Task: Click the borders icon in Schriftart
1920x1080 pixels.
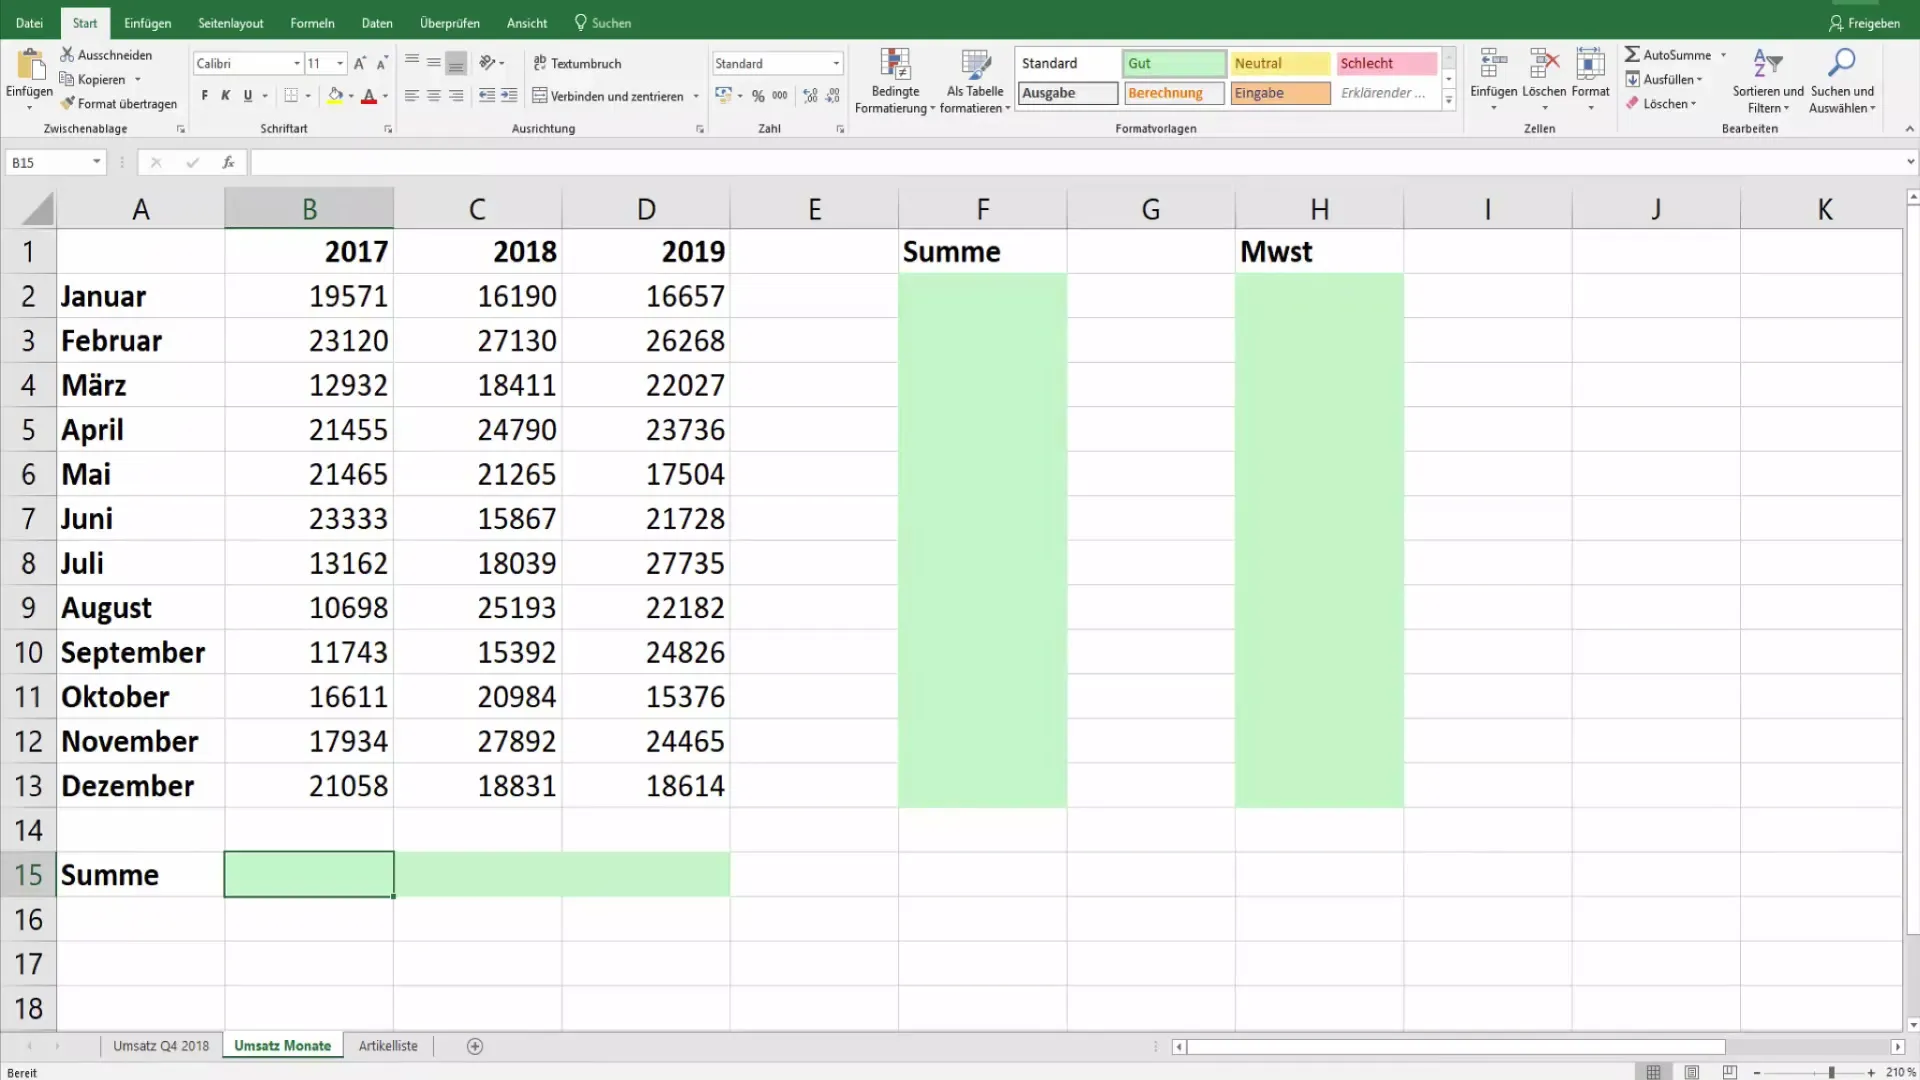Action: (x=291, y=96)
